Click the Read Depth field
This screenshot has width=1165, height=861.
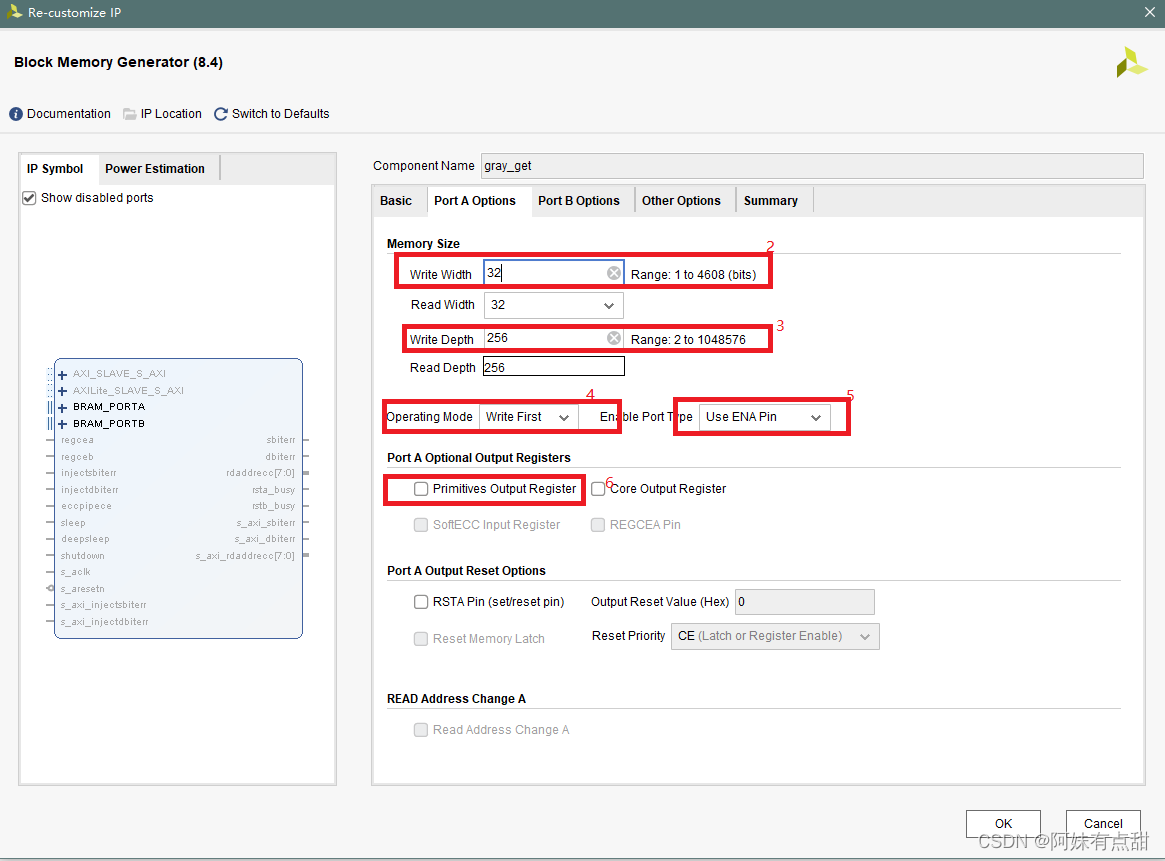(554, 367)
